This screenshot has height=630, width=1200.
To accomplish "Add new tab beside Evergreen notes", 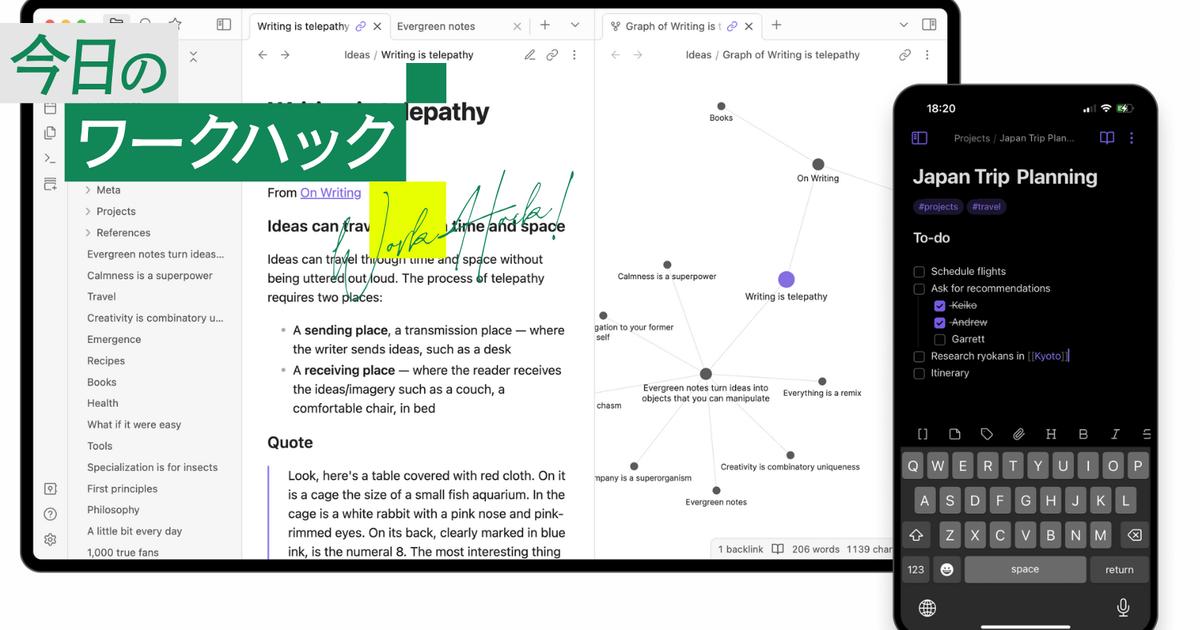I will tap(545, 25).
